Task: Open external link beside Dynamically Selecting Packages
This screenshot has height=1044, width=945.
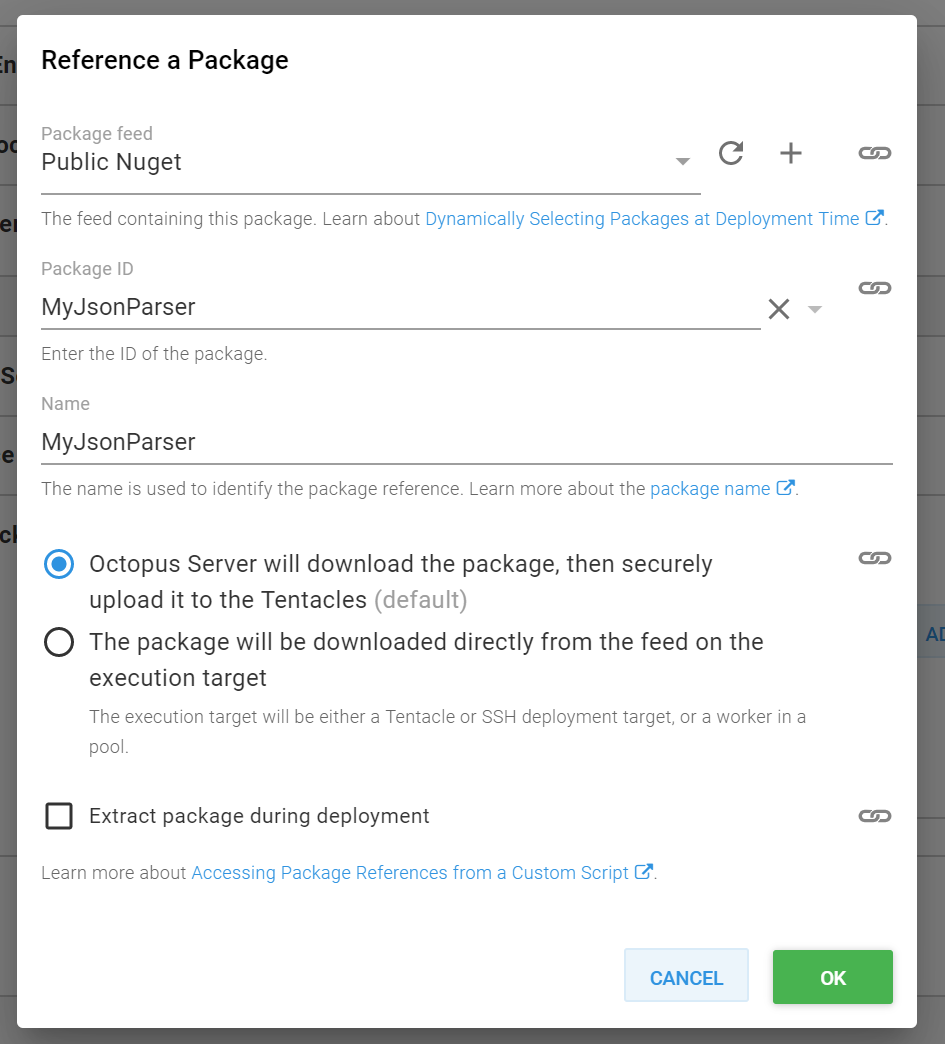Action: pyautogui.click(x=878, y=218)
